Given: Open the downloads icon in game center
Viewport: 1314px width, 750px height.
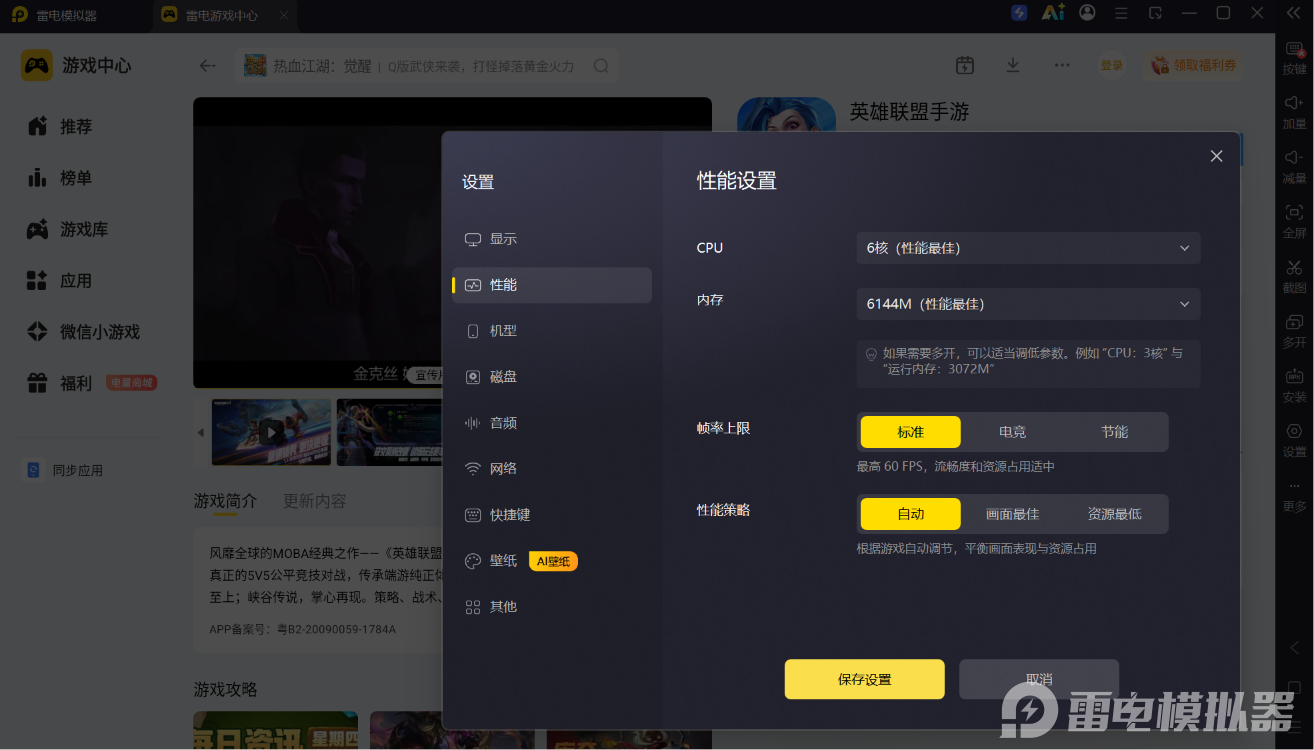Looking at the screenshot, I should click(x=1013, y=65).
